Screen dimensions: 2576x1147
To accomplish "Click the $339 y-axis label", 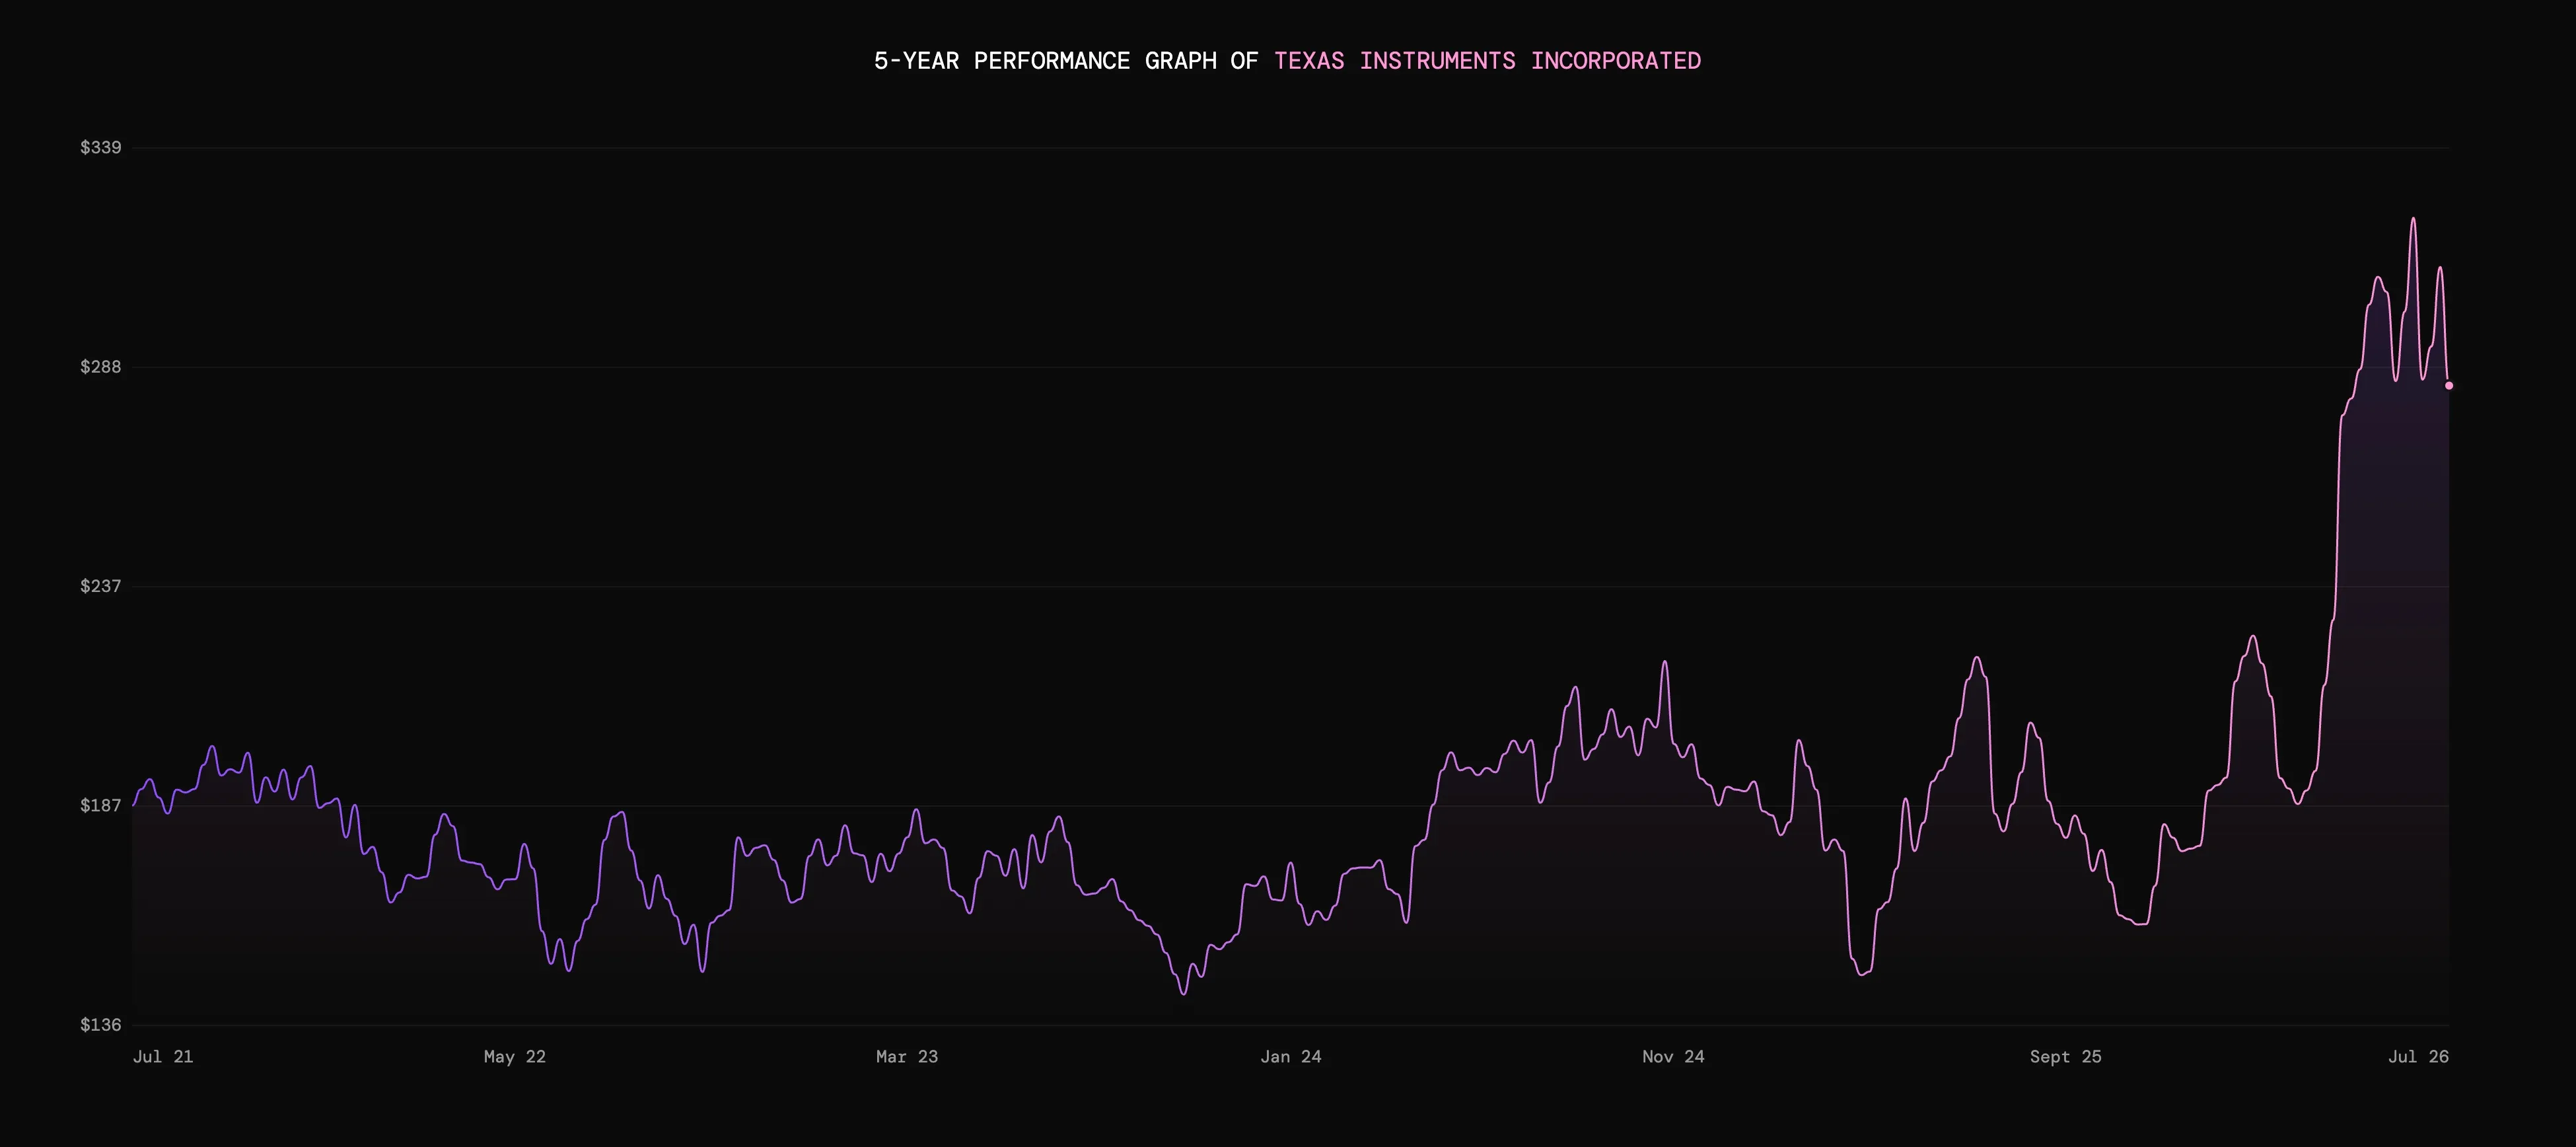I will point(101,148).
